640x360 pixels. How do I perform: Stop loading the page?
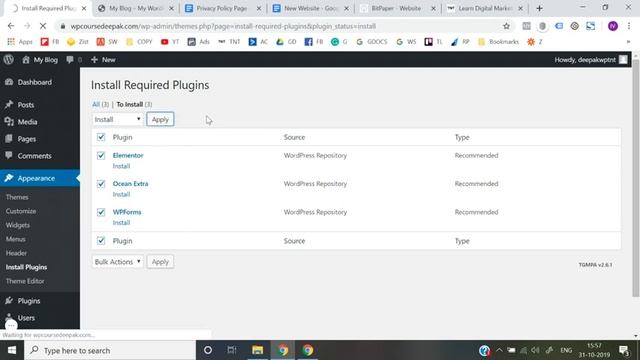pos(43,26)
